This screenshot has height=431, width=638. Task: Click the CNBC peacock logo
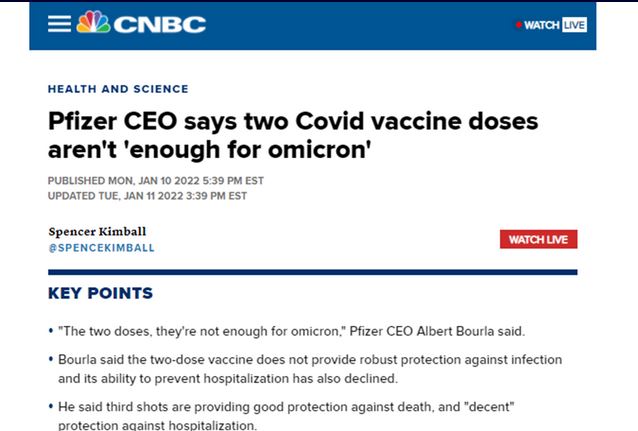[x=94, y=23]
